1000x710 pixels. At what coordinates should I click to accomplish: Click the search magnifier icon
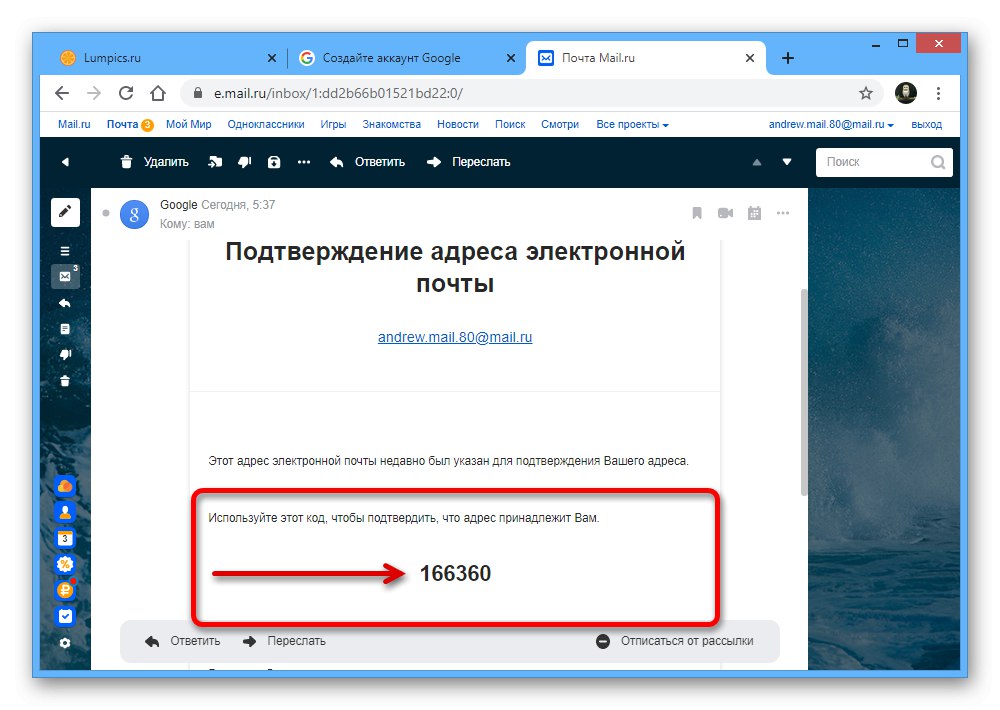[x=938, y=162]
